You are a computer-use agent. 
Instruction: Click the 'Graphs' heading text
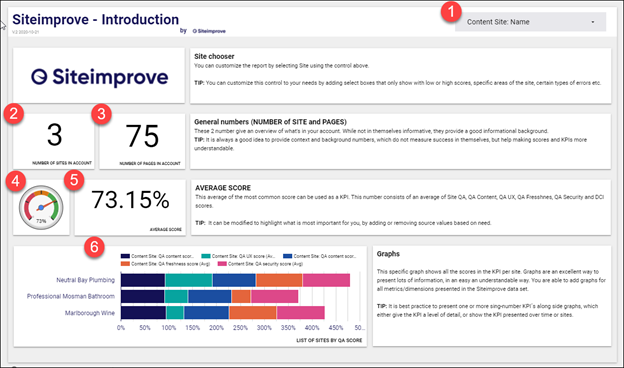coord(388,254)
